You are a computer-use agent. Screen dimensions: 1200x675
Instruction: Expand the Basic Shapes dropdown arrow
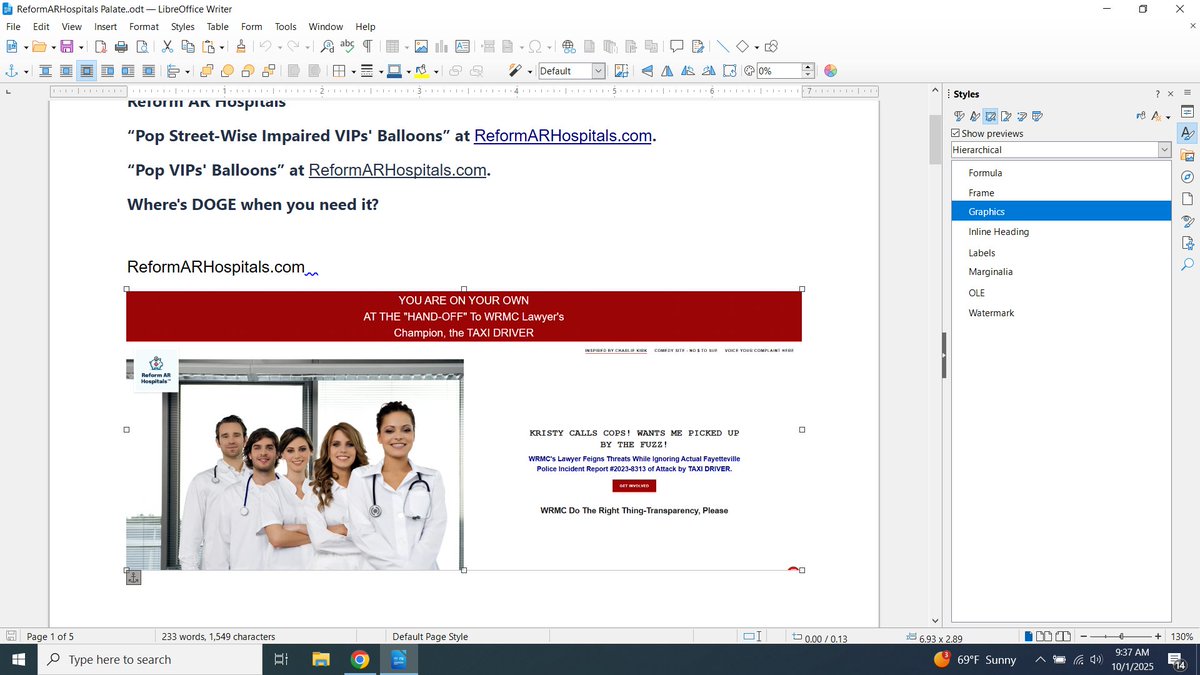756,46
